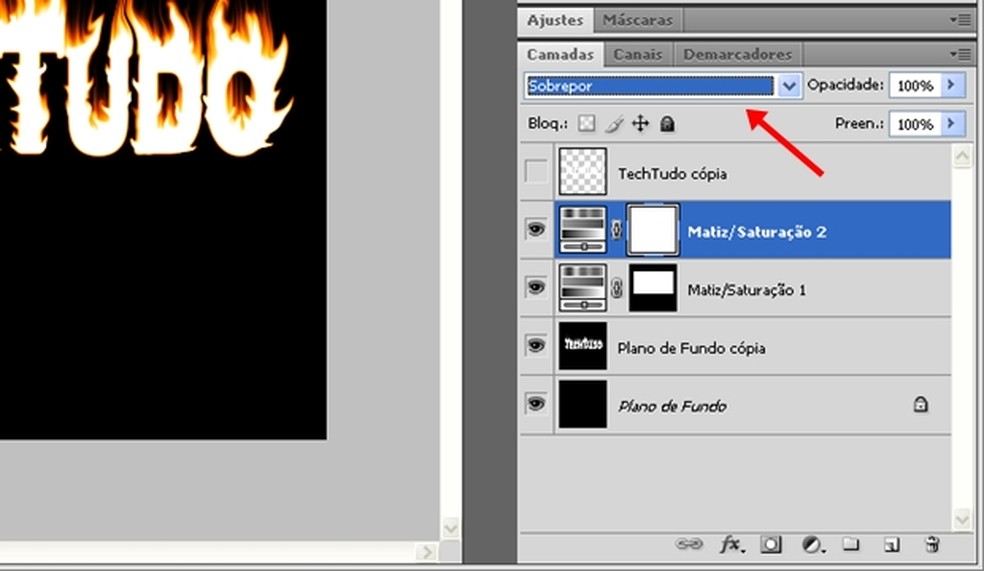The width and height of the screenshot is (984, 571).
Task: Open the Camadas panel options menu
Action: 961,55
